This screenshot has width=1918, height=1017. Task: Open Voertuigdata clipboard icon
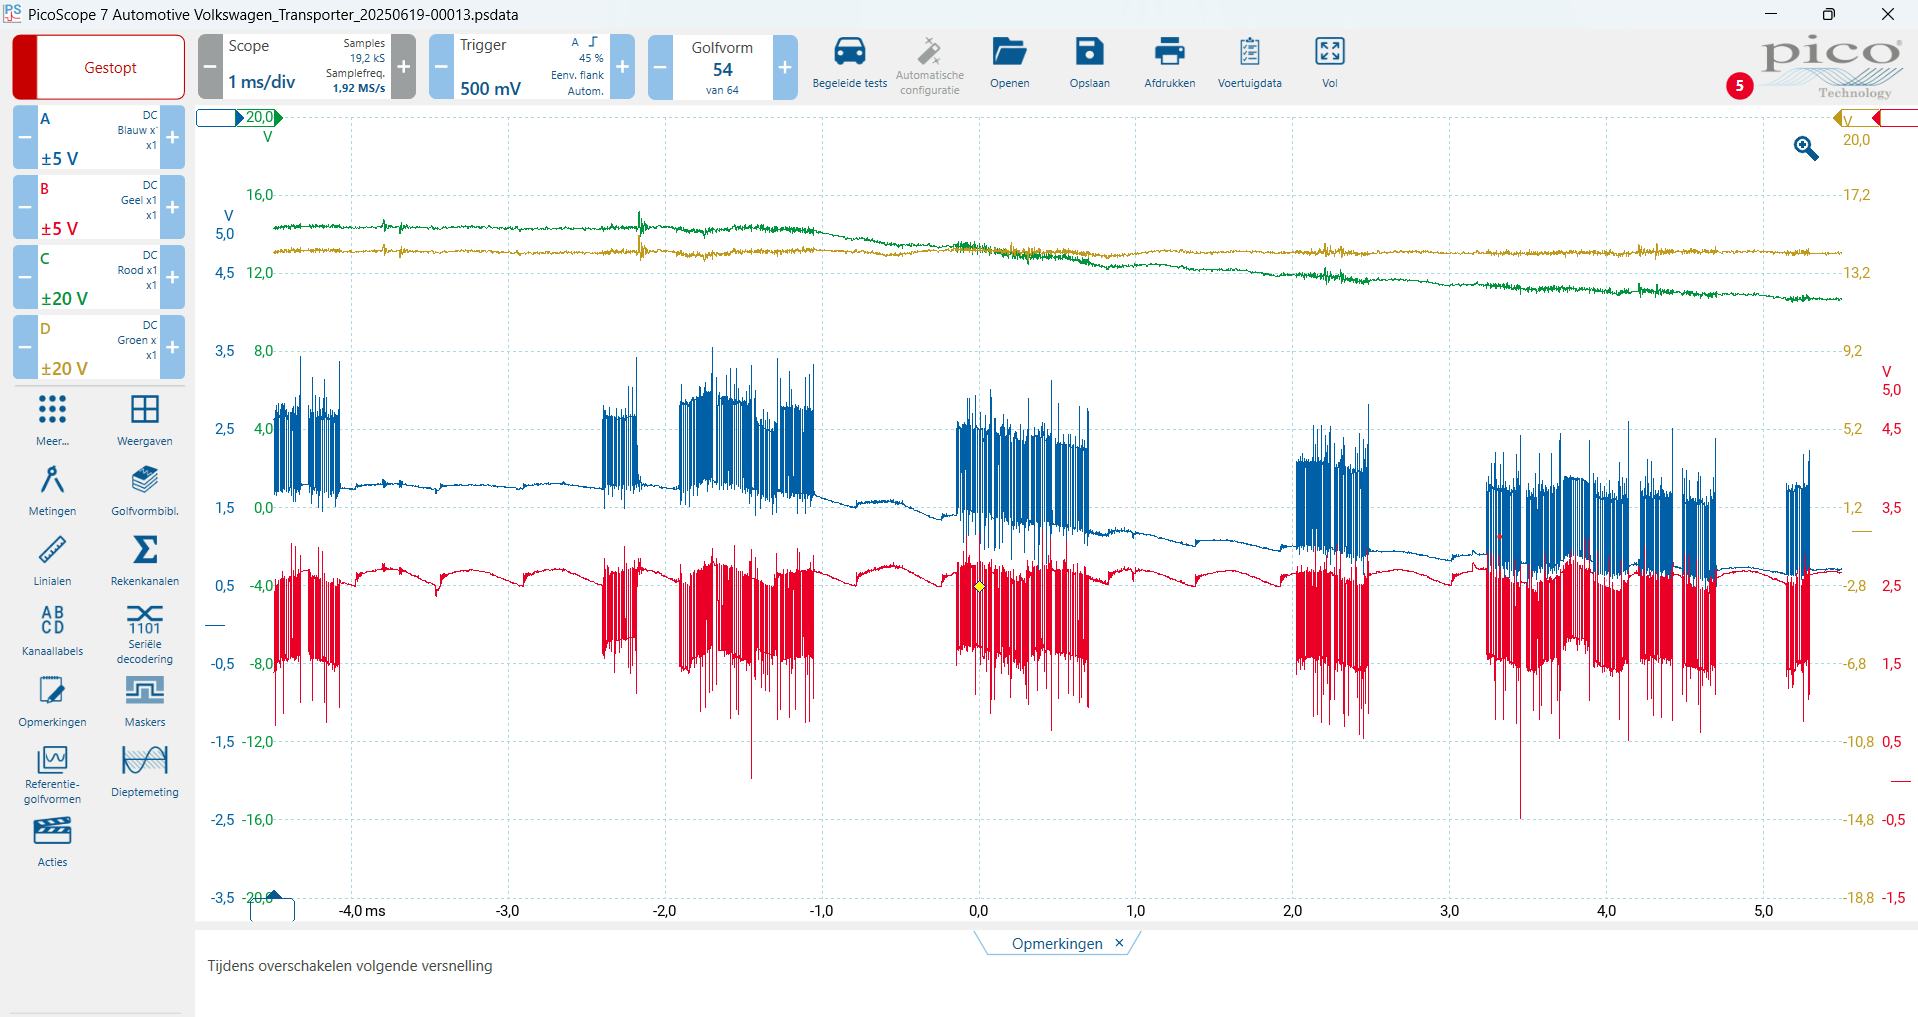[1249, 53]
